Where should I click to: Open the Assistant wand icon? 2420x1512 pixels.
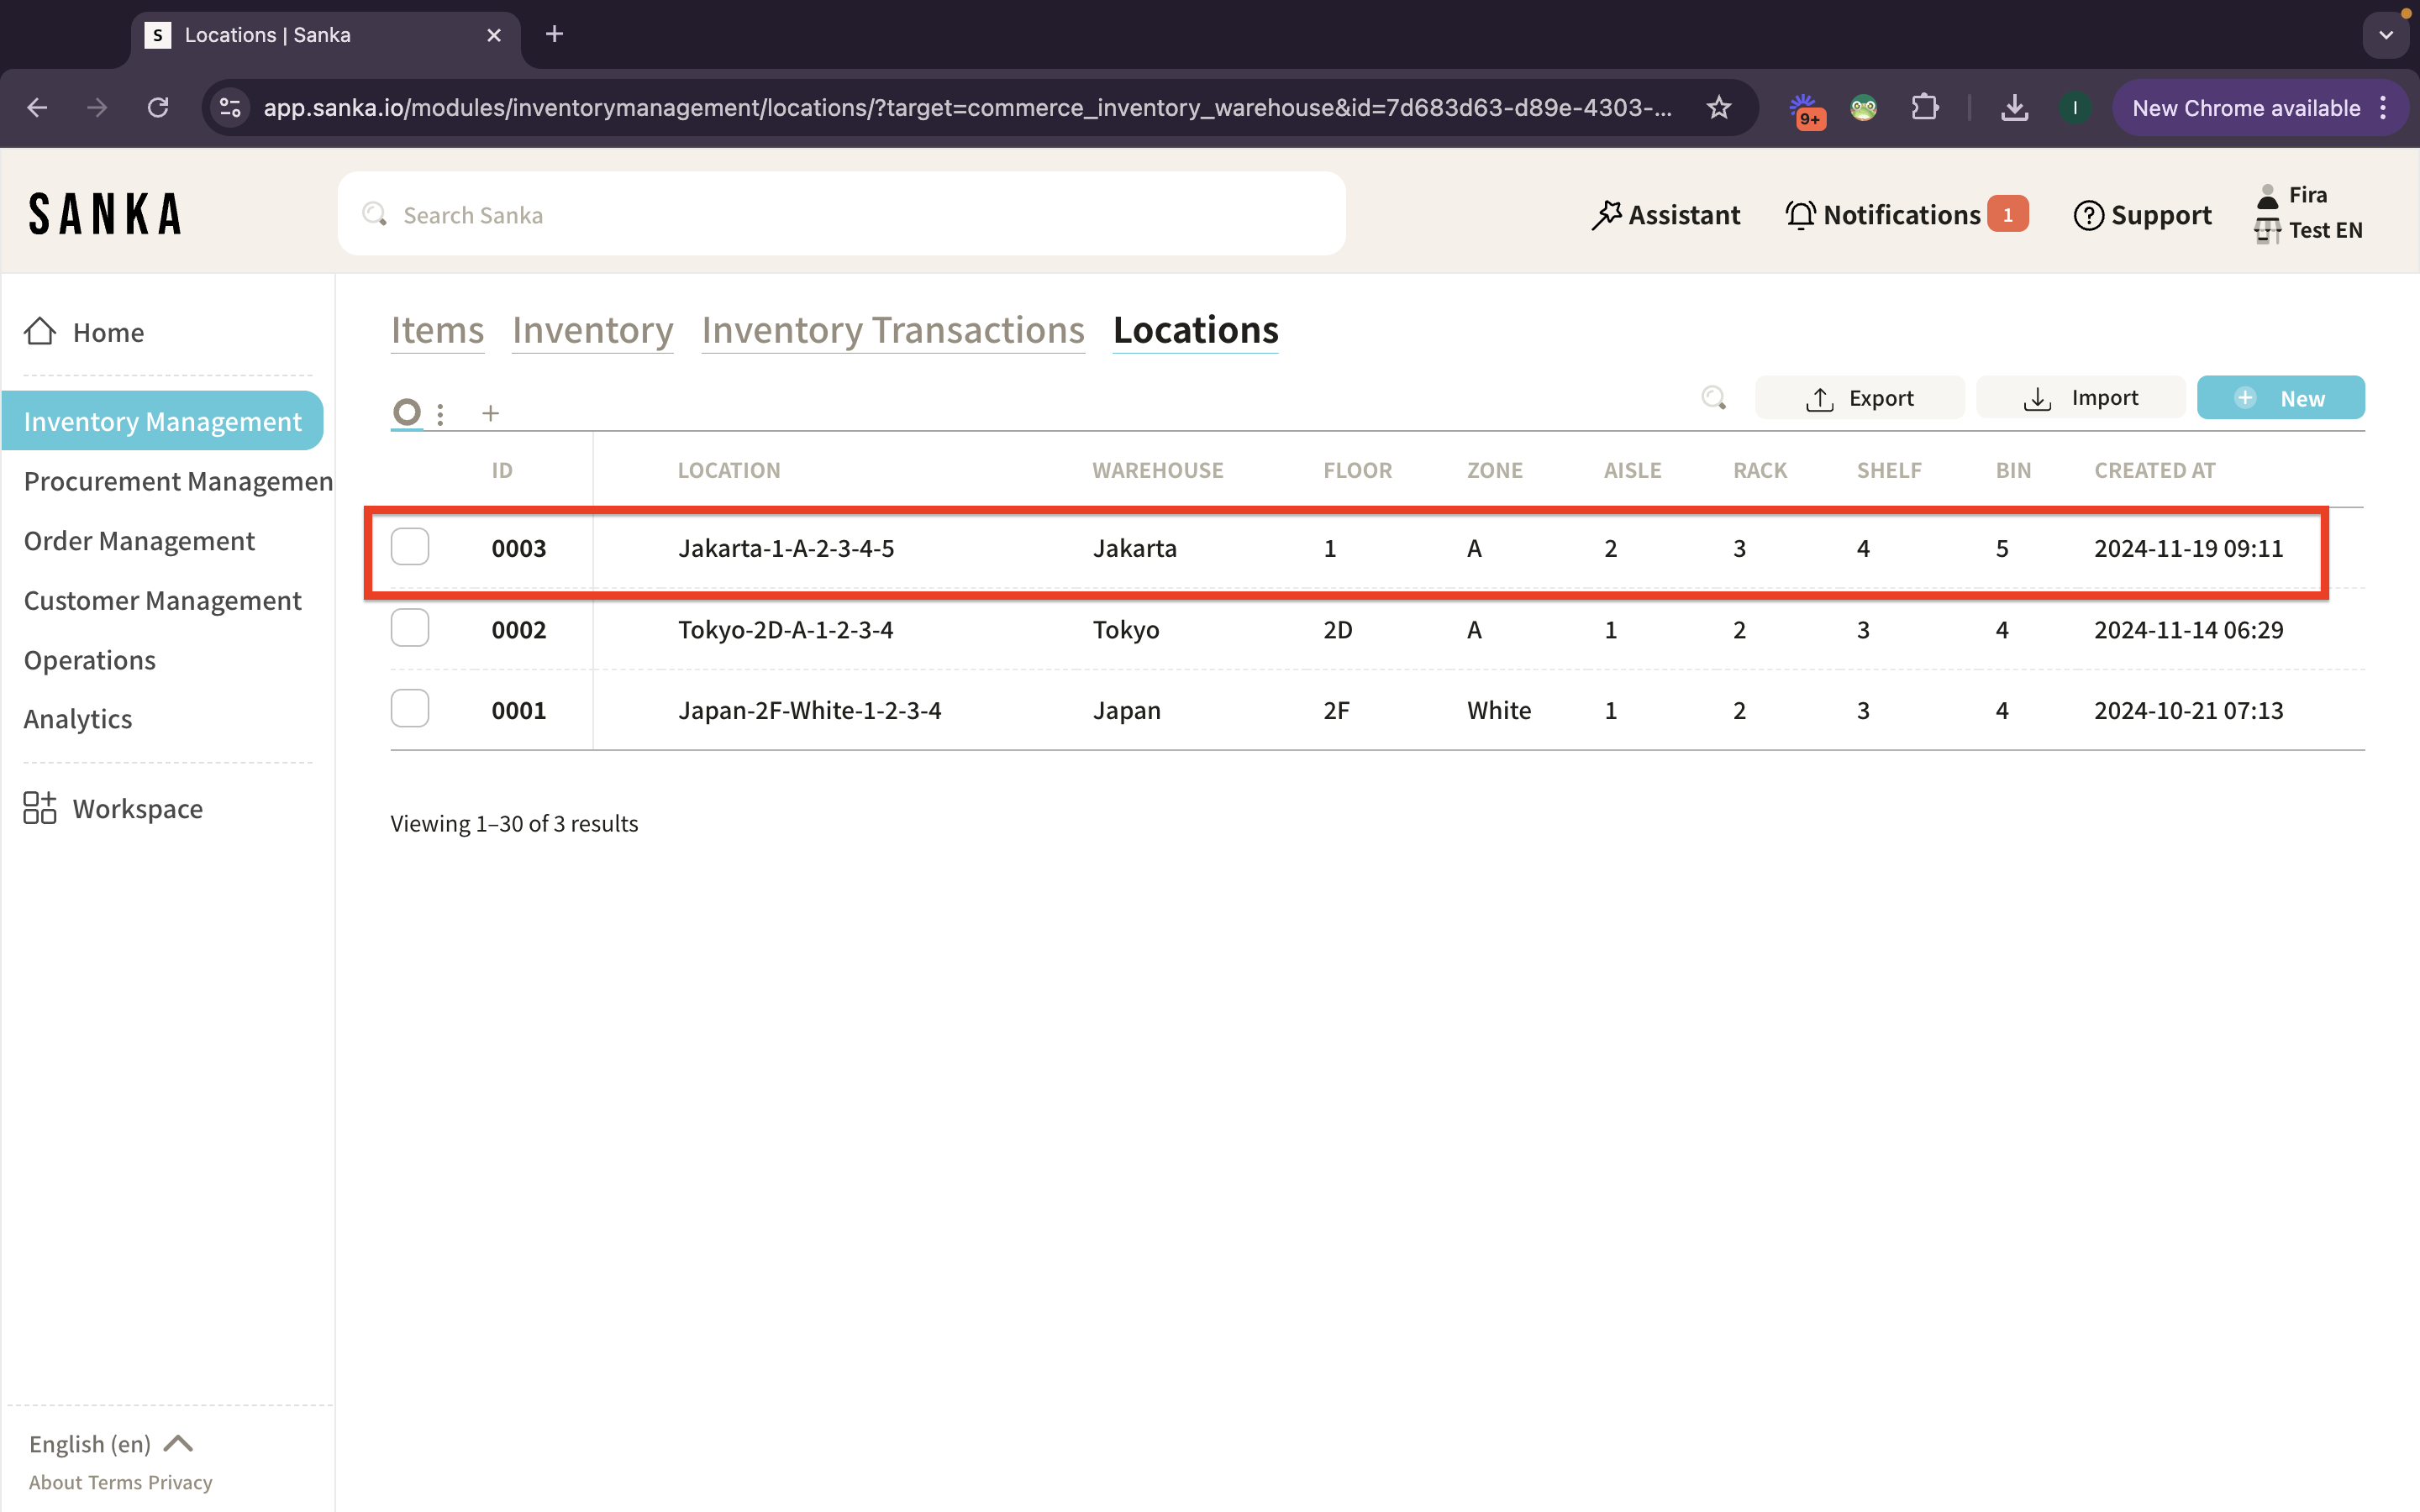pyautogui.click(x=1606, y=215)
